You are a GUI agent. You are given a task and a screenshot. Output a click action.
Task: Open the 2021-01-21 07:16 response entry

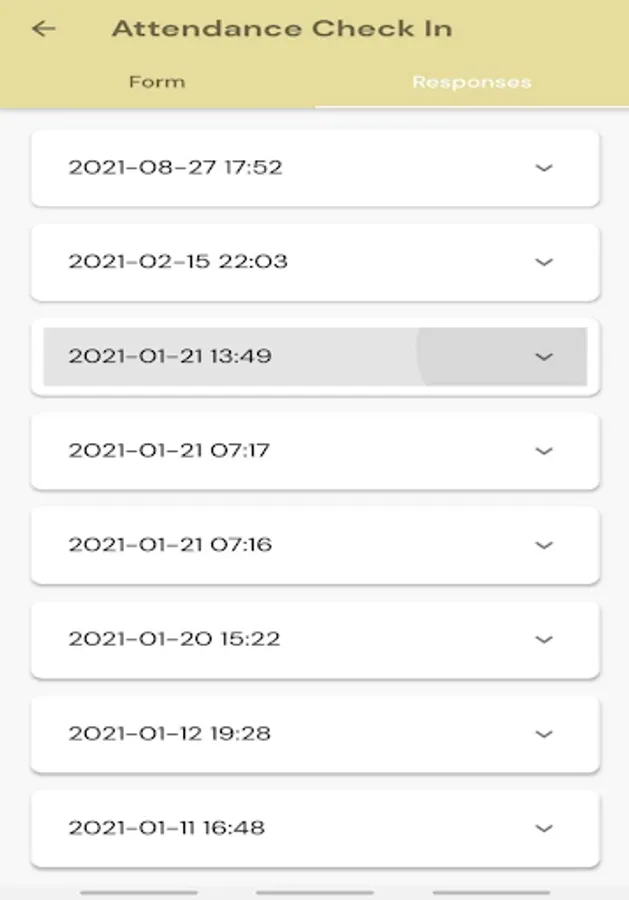(x=315, y=545)
